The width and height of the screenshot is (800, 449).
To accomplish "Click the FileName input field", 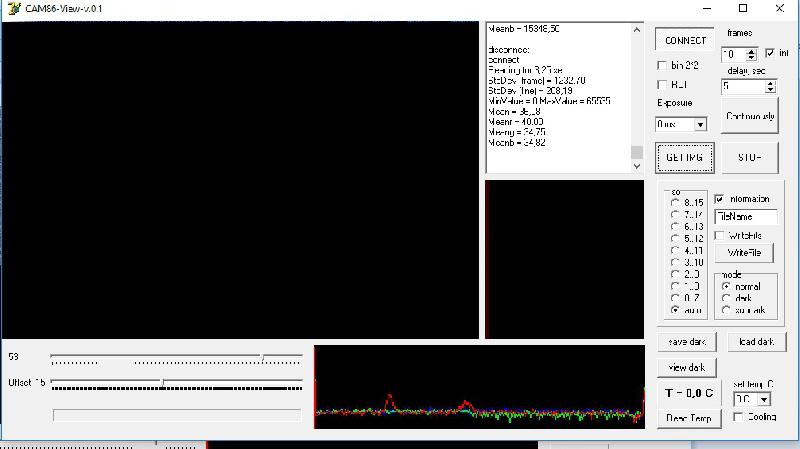I will point(746,216).
